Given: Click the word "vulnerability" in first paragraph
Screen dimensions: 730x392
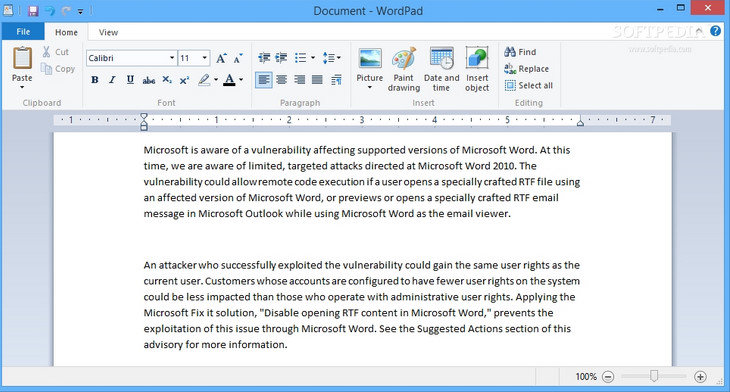Looking at the screenshot, I should pos(281,150).
